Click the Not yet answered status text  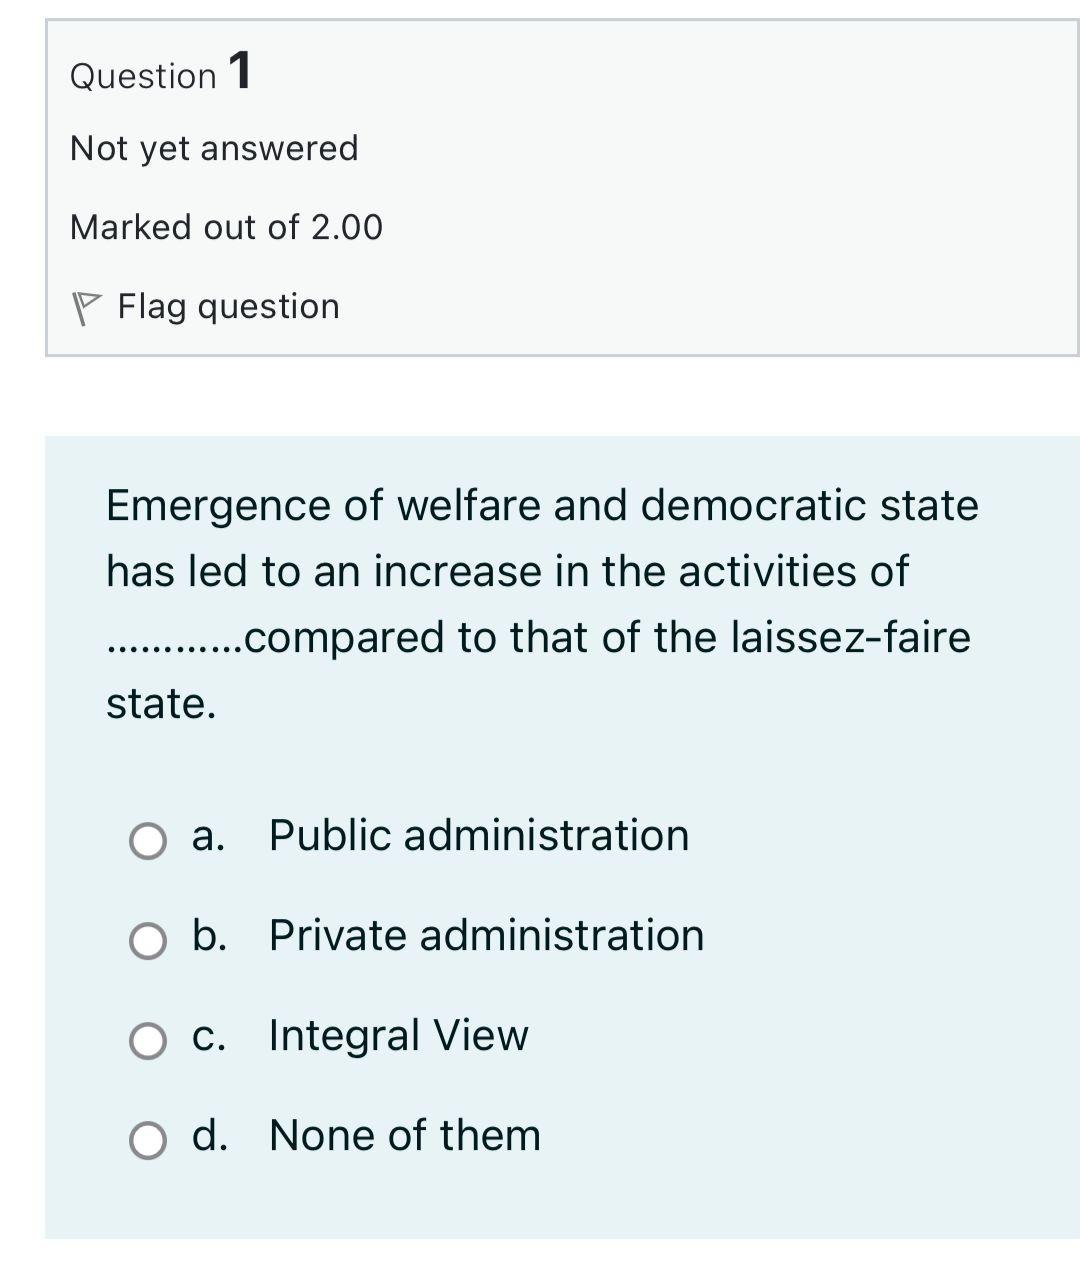pyautogui.click(x=213, y=147)
